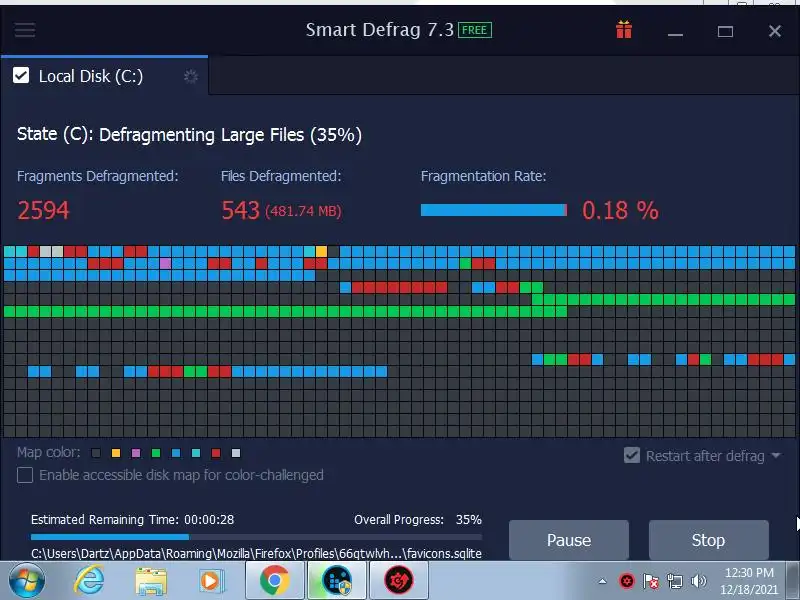Stop the defrag process
The width and height of the screenshot is (800, 600).
tap(709, 540)
